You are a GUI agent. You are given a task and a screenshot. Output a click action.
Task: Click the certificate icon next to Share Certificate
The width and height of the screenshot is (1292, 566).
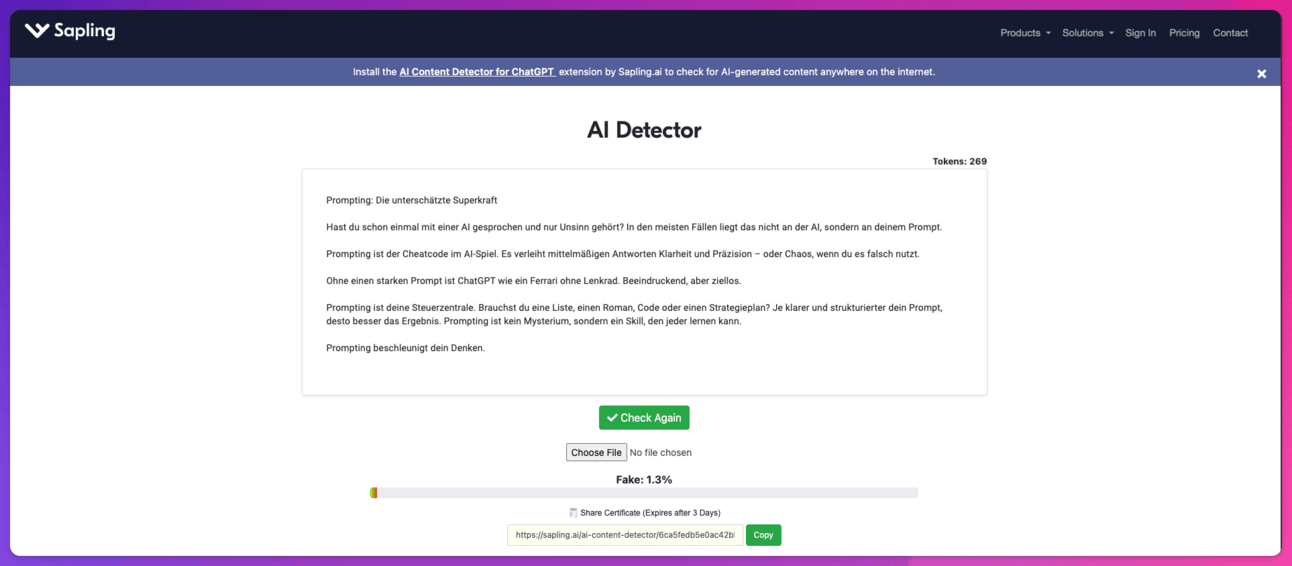click(x=573, y=513)
